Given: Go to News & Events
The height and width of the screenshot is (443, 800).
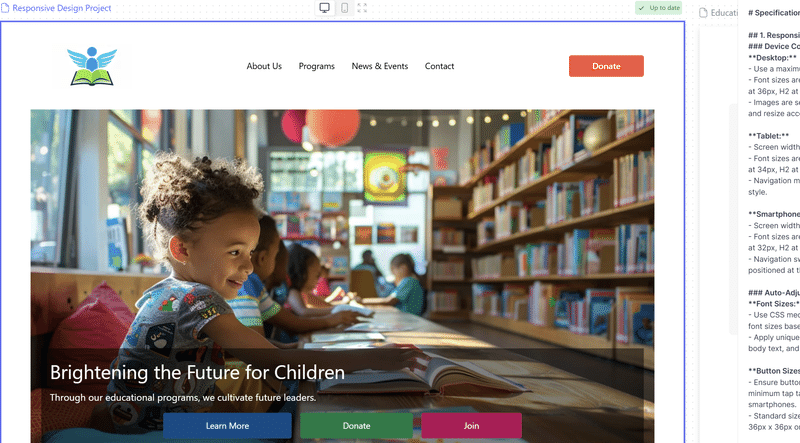Looking at the screenshot, I should click(380, 66).
